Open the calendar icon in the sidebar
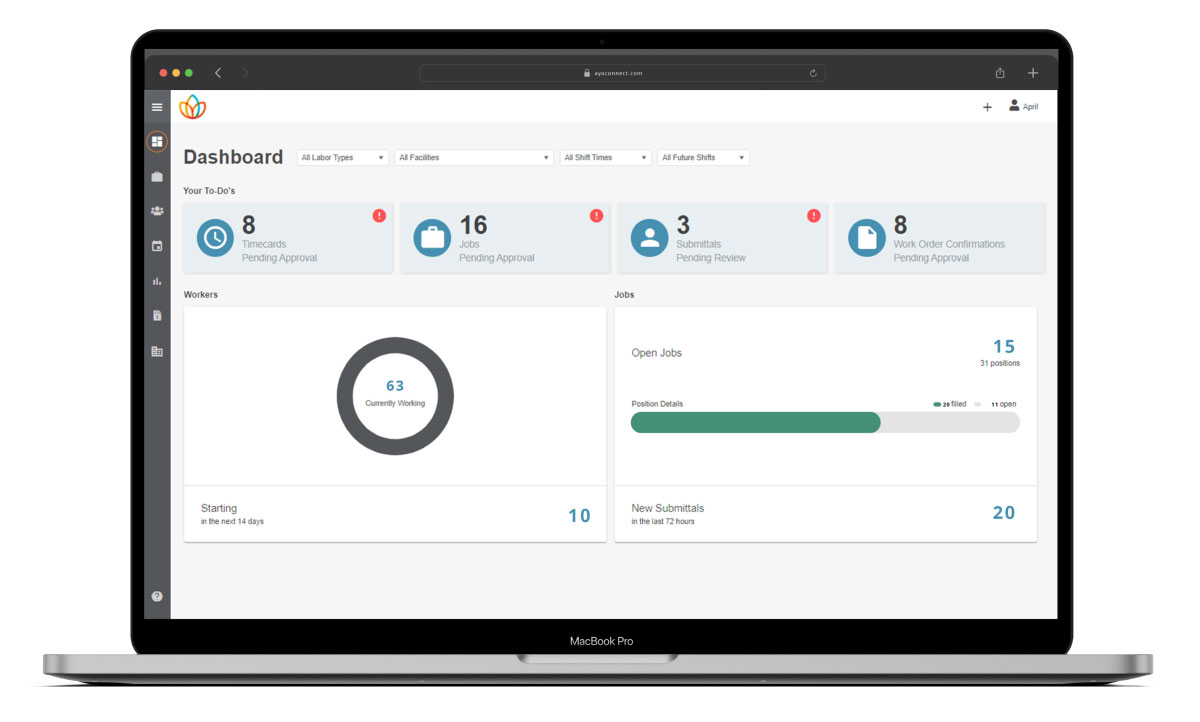 pos(157,246)
